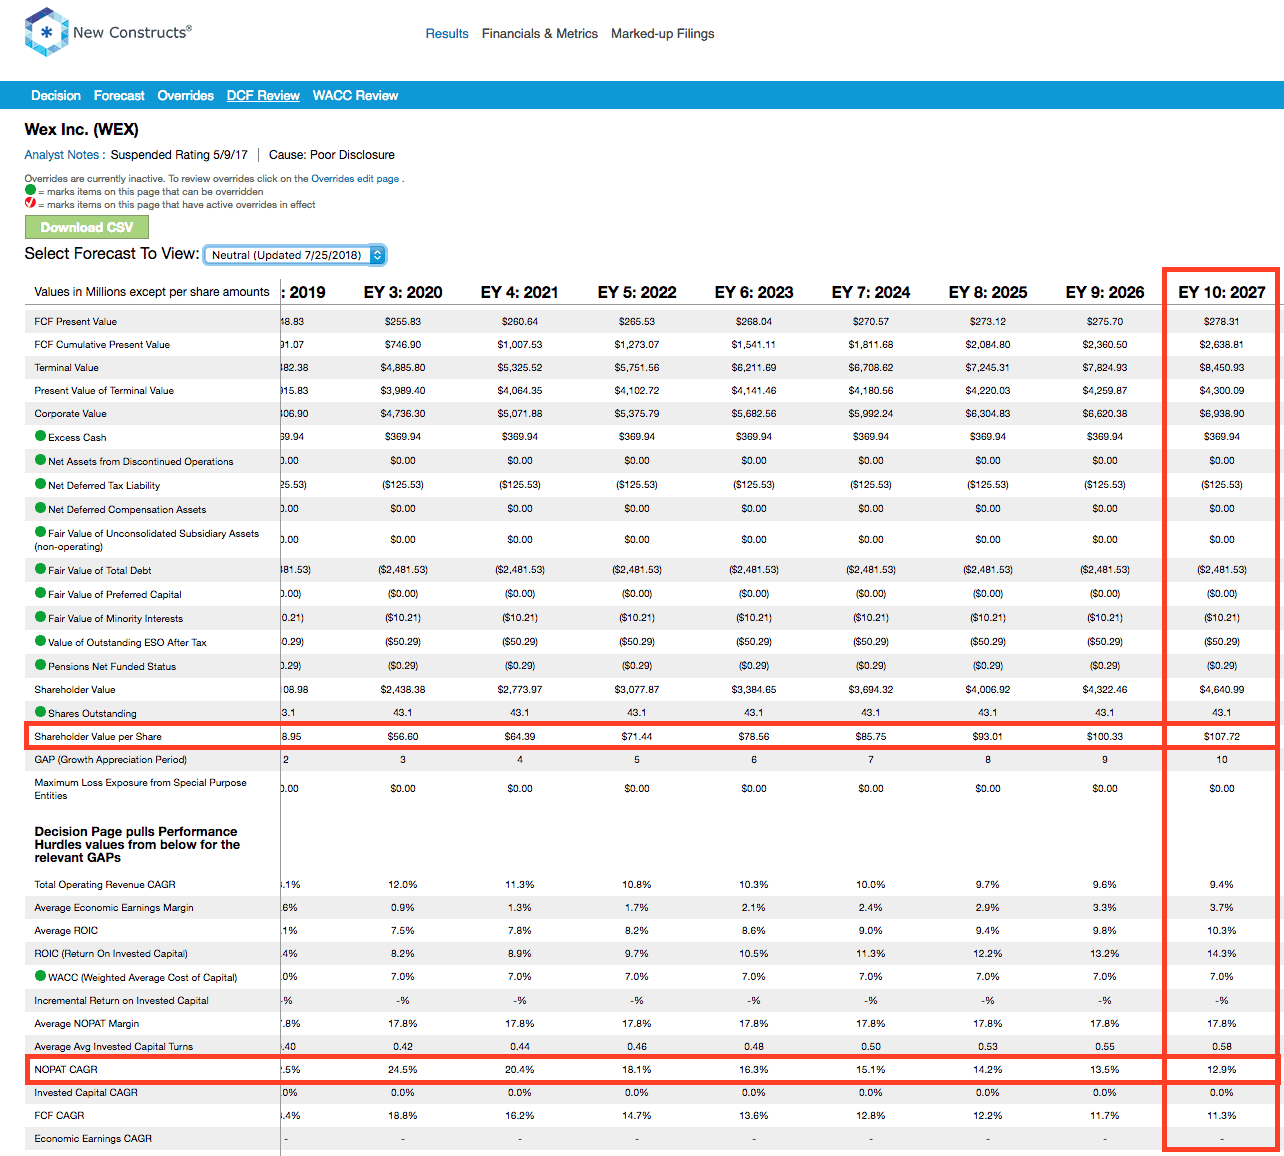
Task: Click the Shareholder Value per Share row label
Action: 98,736
